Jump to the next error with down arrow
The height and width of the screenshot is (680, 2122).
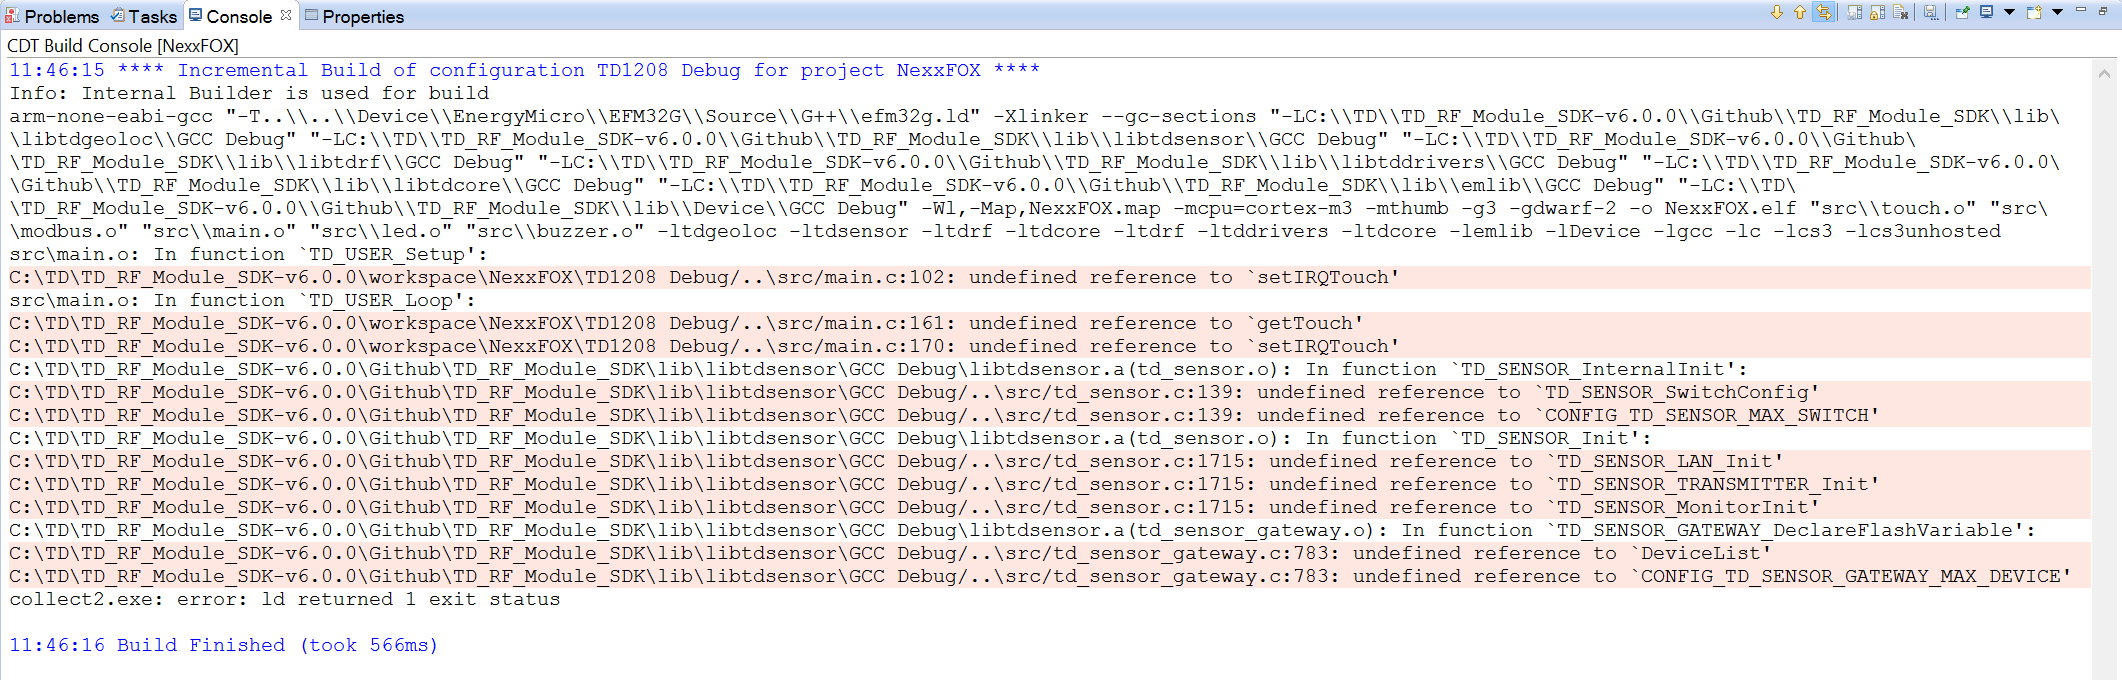click(1777, 12)
